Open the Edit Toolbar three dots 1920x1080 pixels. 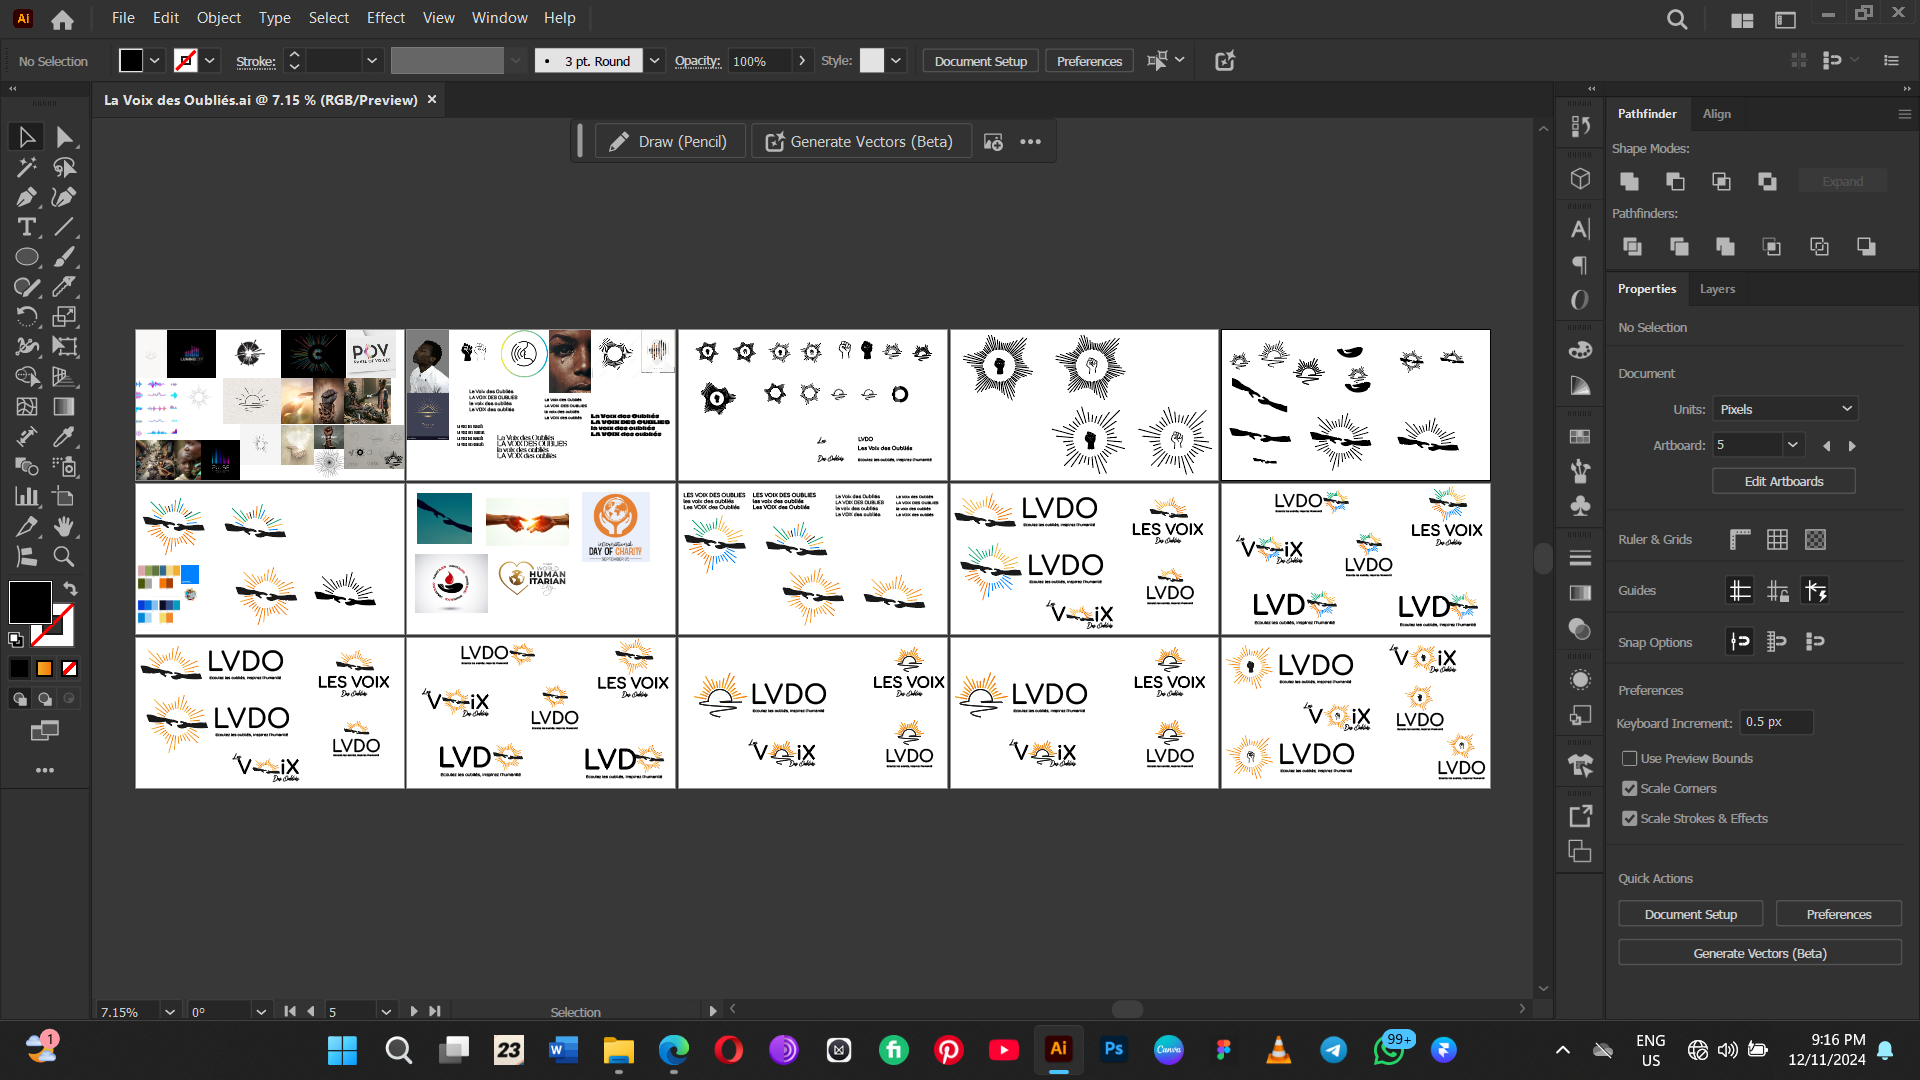pyautogui.click(x=45, y=770)
